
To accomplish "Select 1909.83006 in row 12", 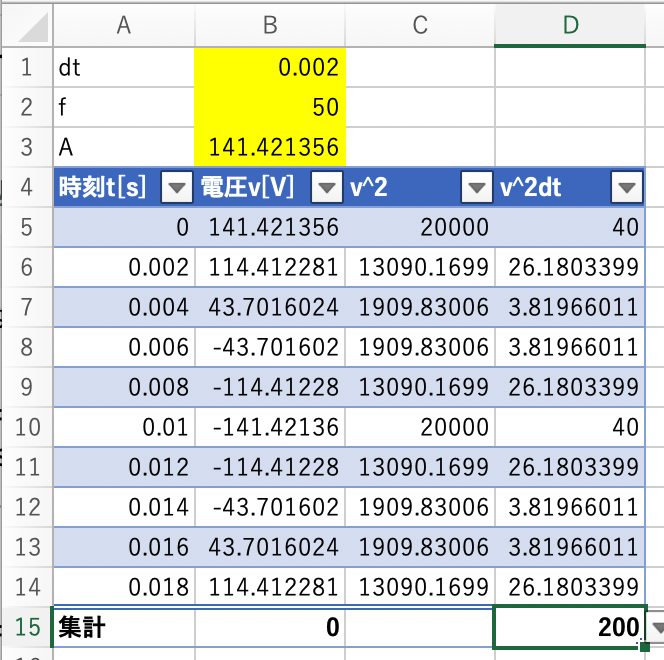I will tap(420, 507).
